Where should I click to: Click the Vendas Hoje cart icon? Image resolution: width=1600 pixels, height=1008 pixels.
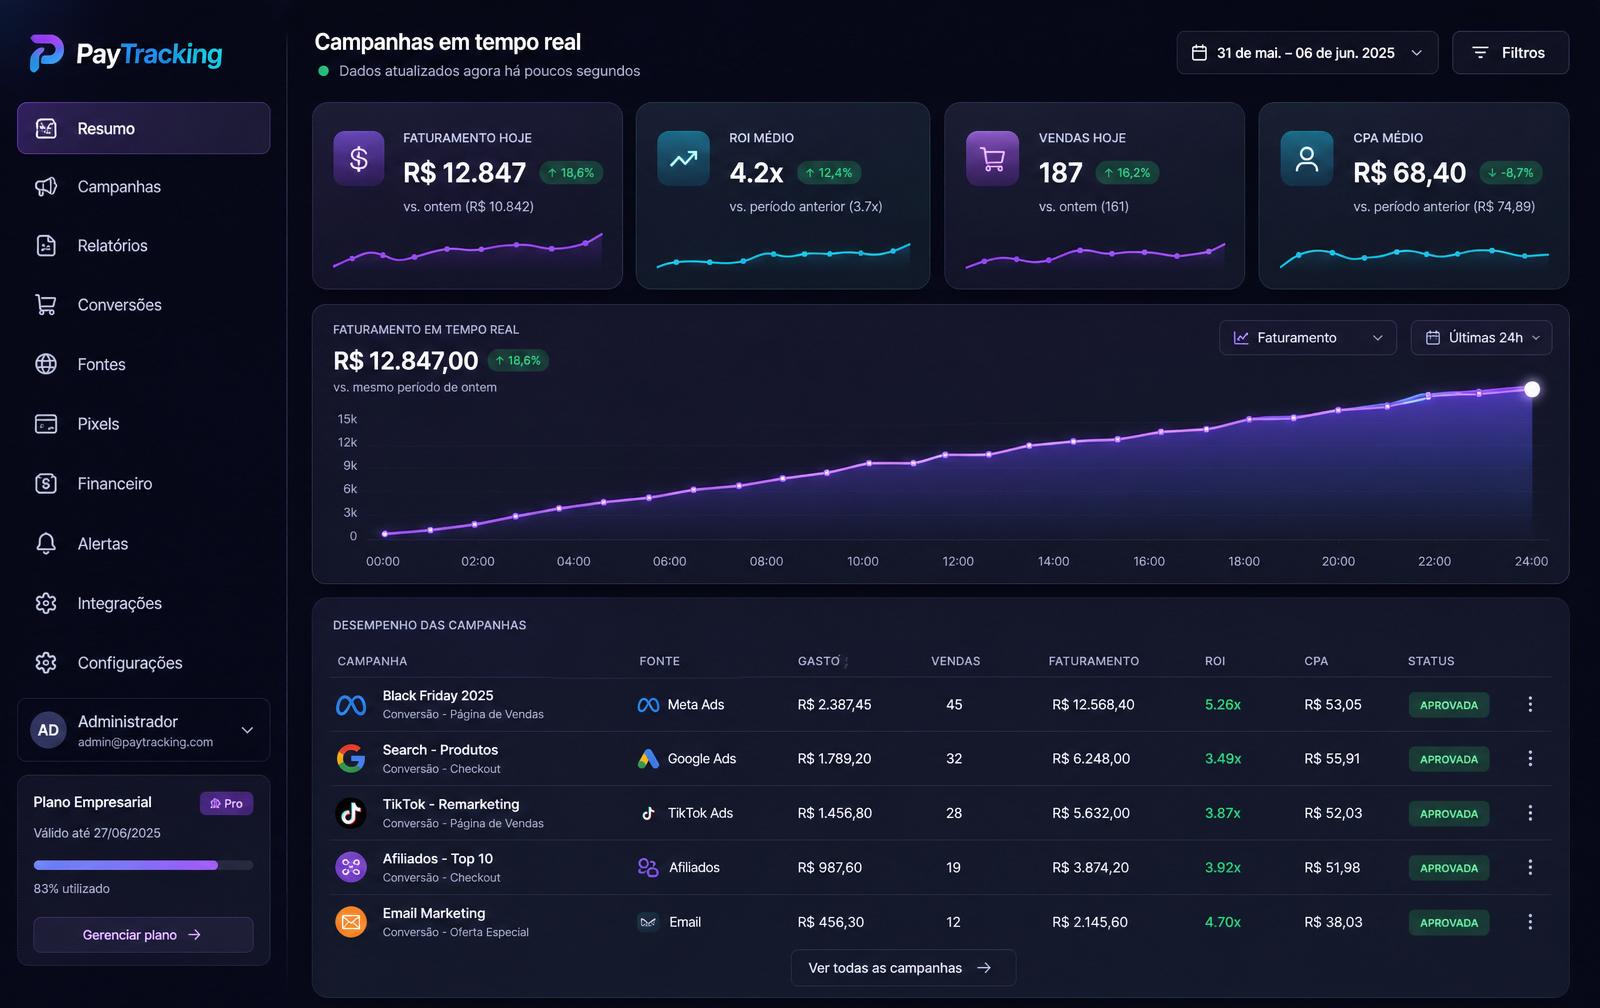pos(992,158)
